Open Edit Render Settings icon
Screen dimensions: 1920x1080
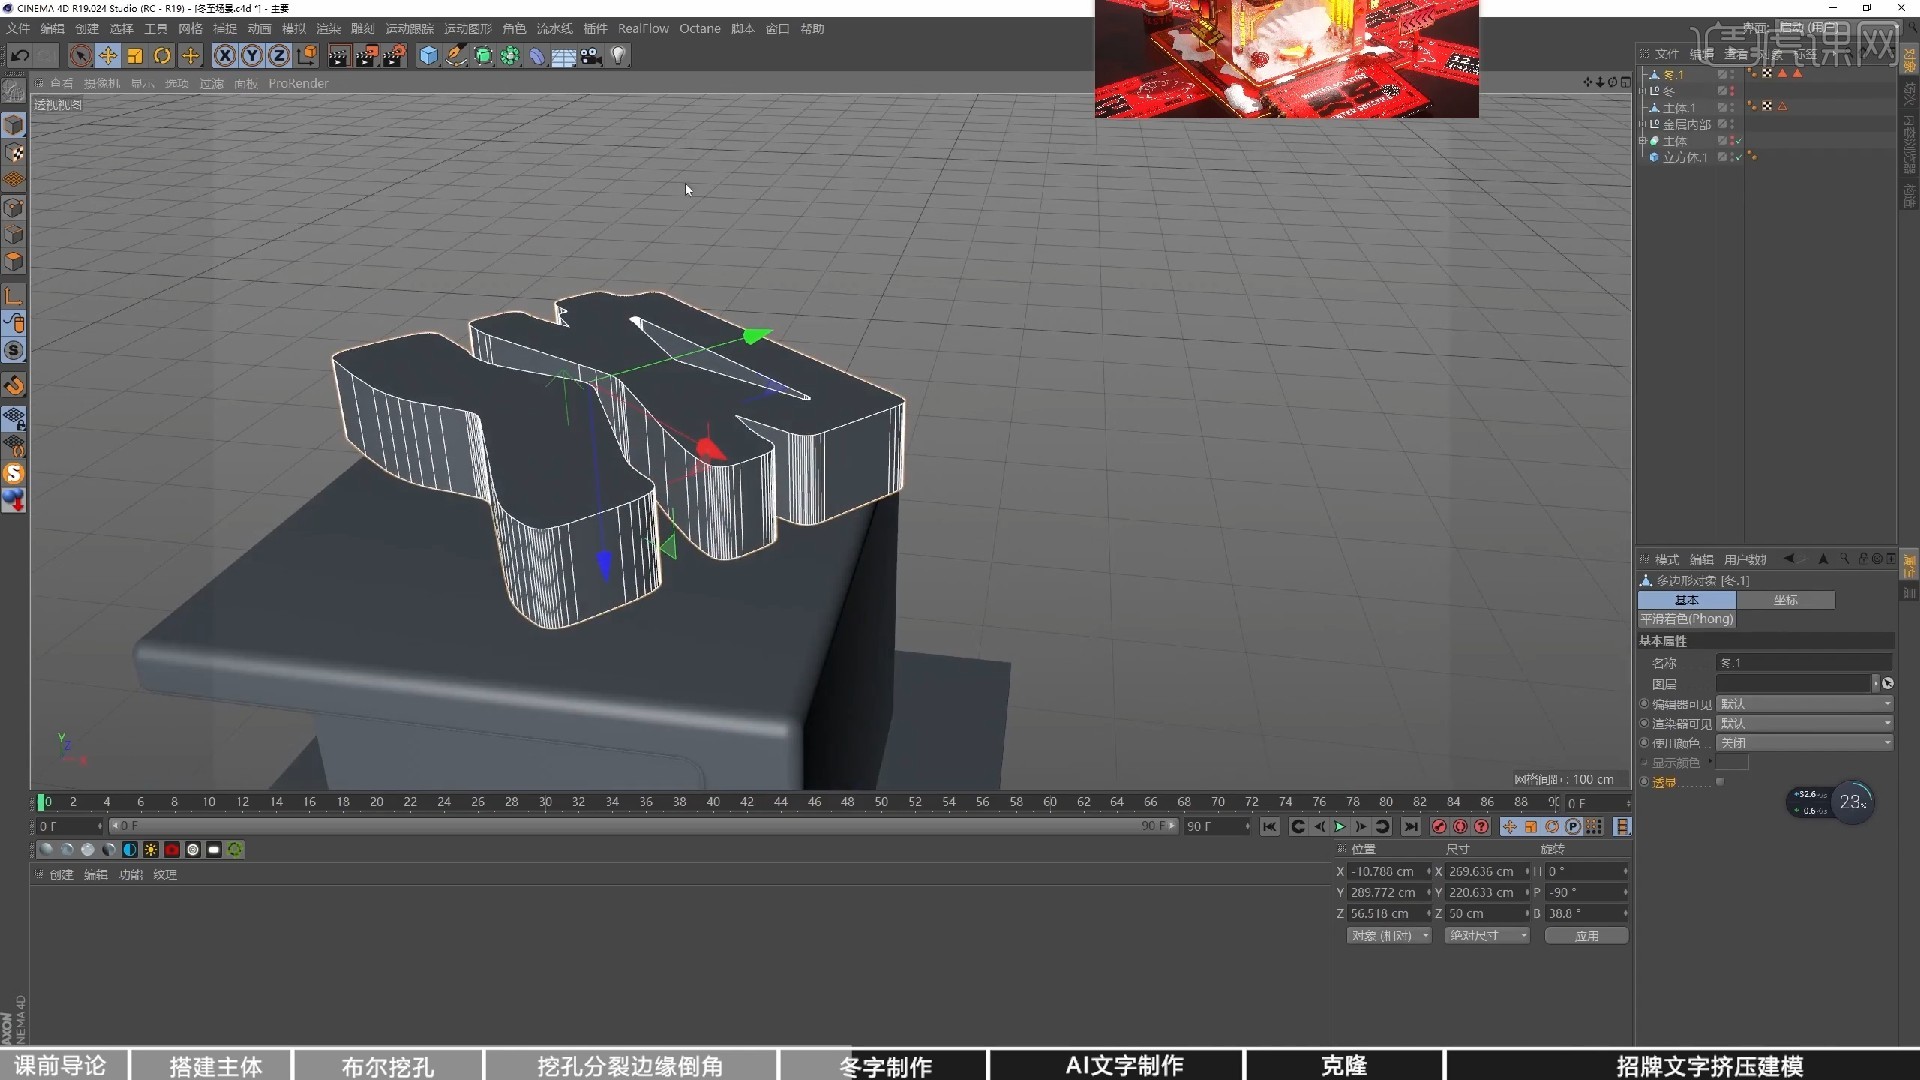coord(395,56)
